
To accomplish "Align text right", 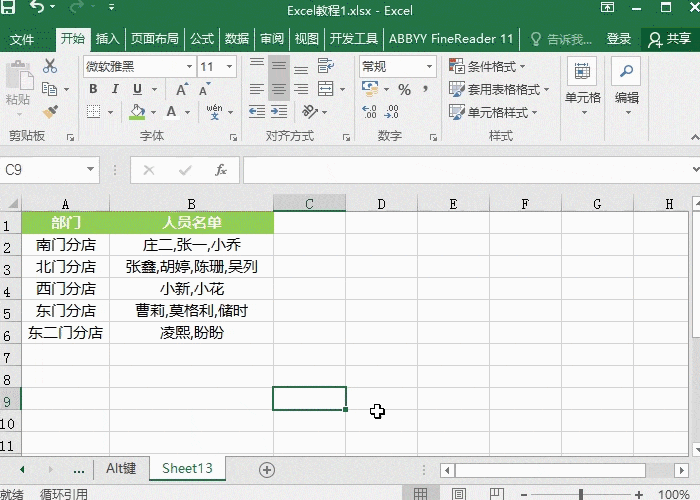I will 301,89.
